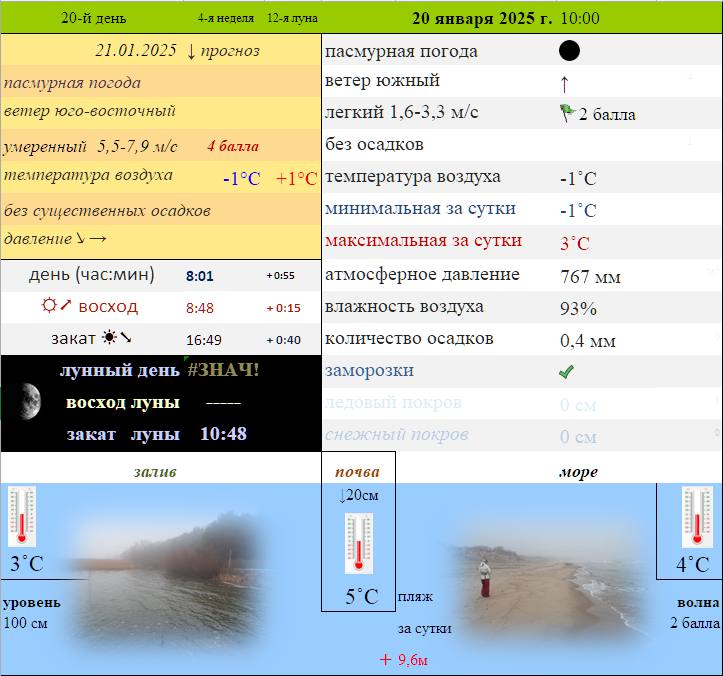The image size is (723, 676).
Task: Select the 'залив' heading
Action: tap(155, 472)
